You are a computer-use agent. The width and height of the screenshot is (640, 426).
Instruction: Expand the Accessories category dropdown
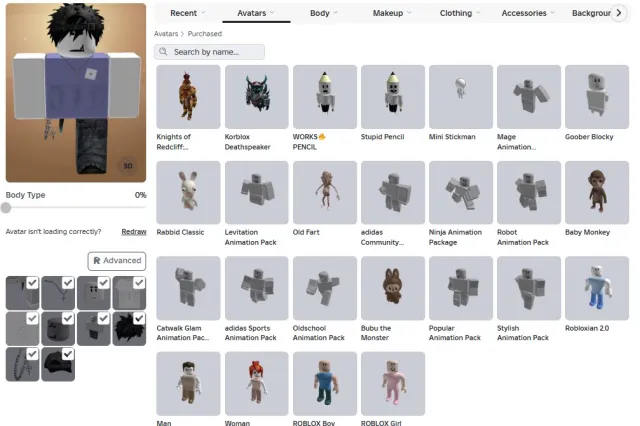click(528, 13)
